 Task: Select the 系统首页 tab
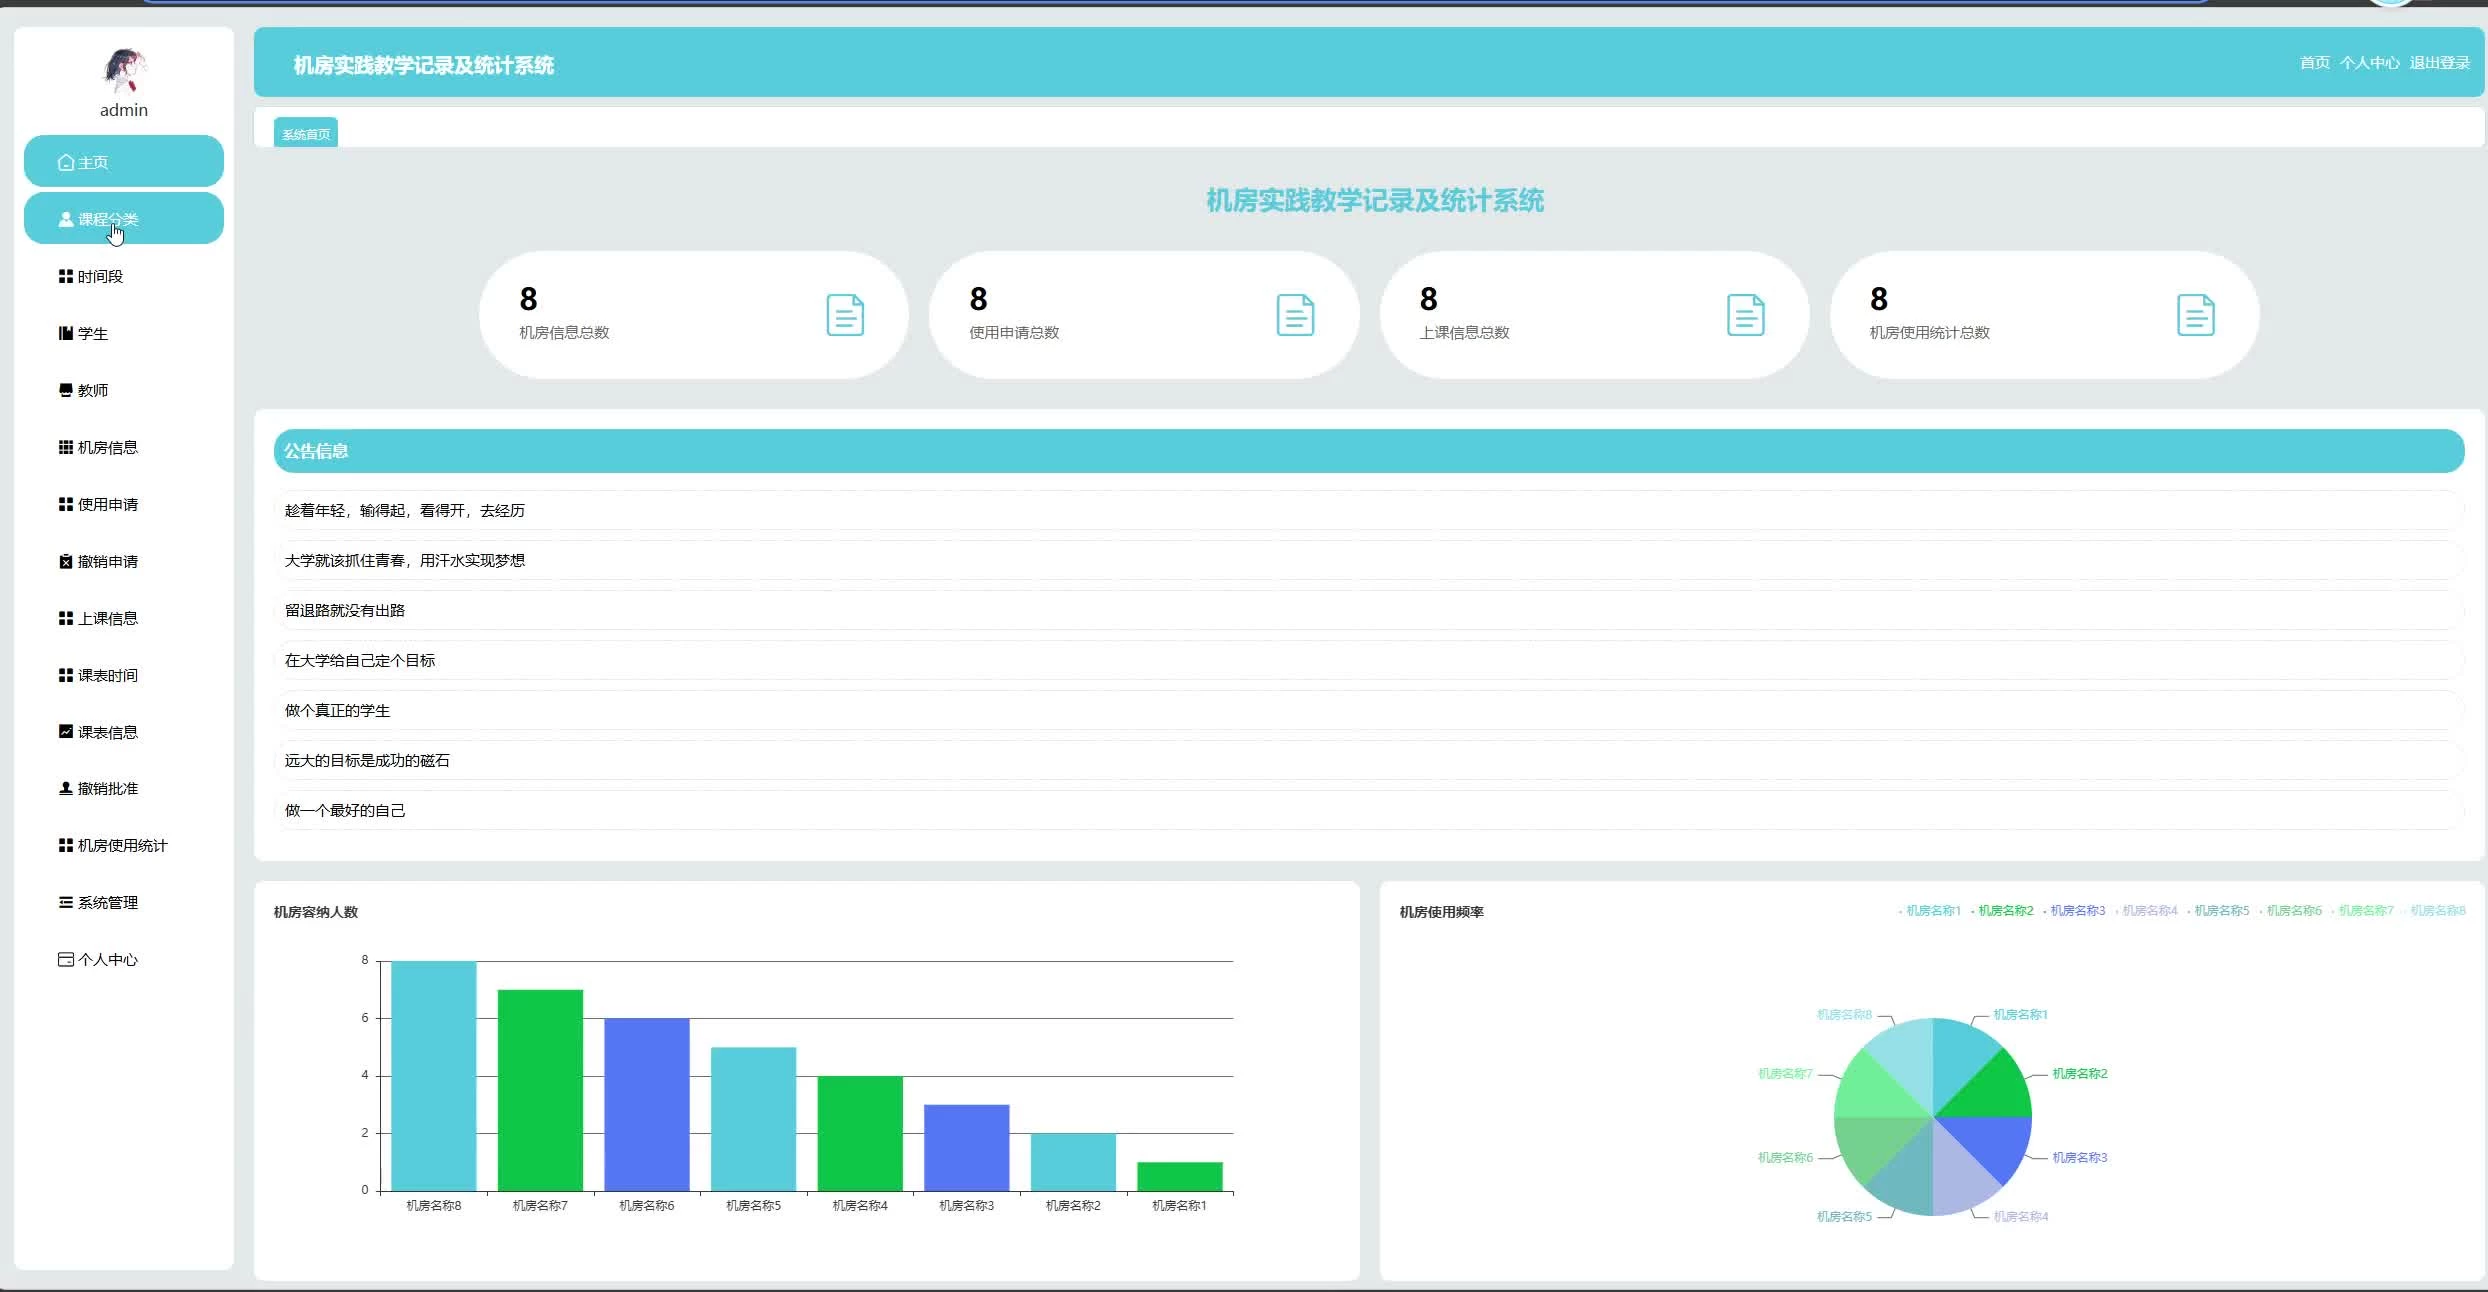coord(306,134)
